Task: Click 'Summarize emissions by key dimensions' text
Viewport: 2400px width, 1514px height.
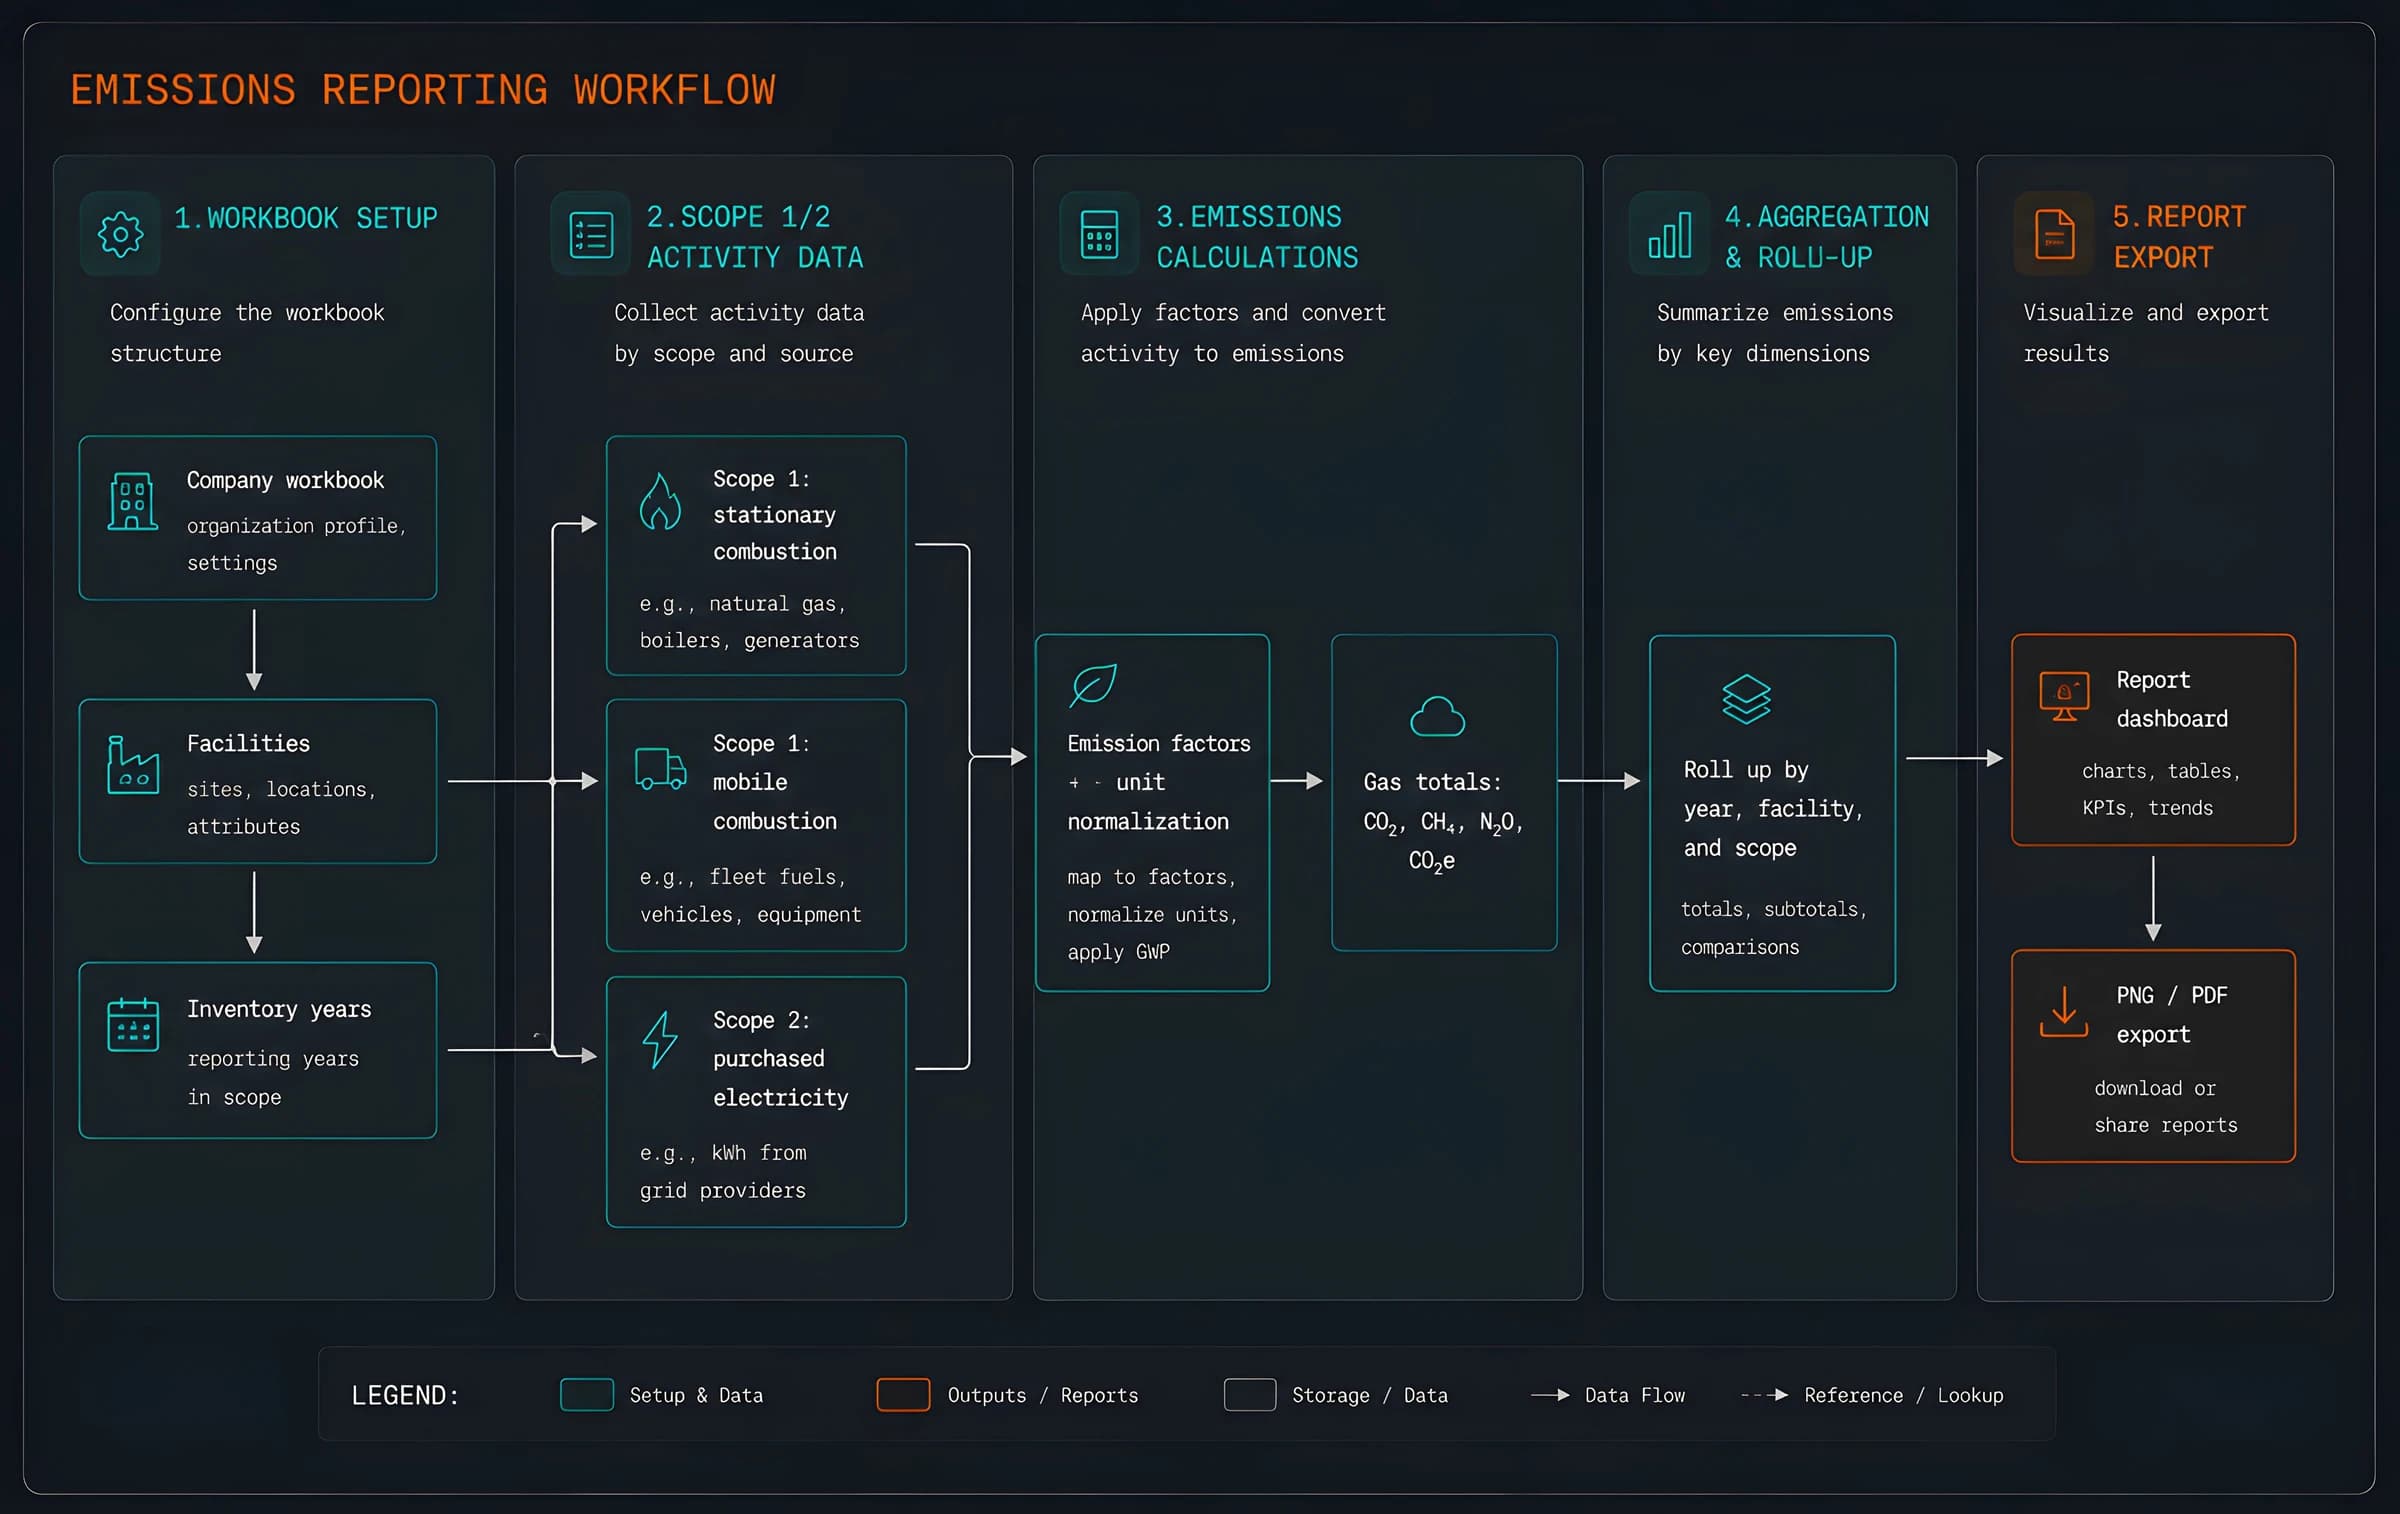Action: coord(1775,333)
